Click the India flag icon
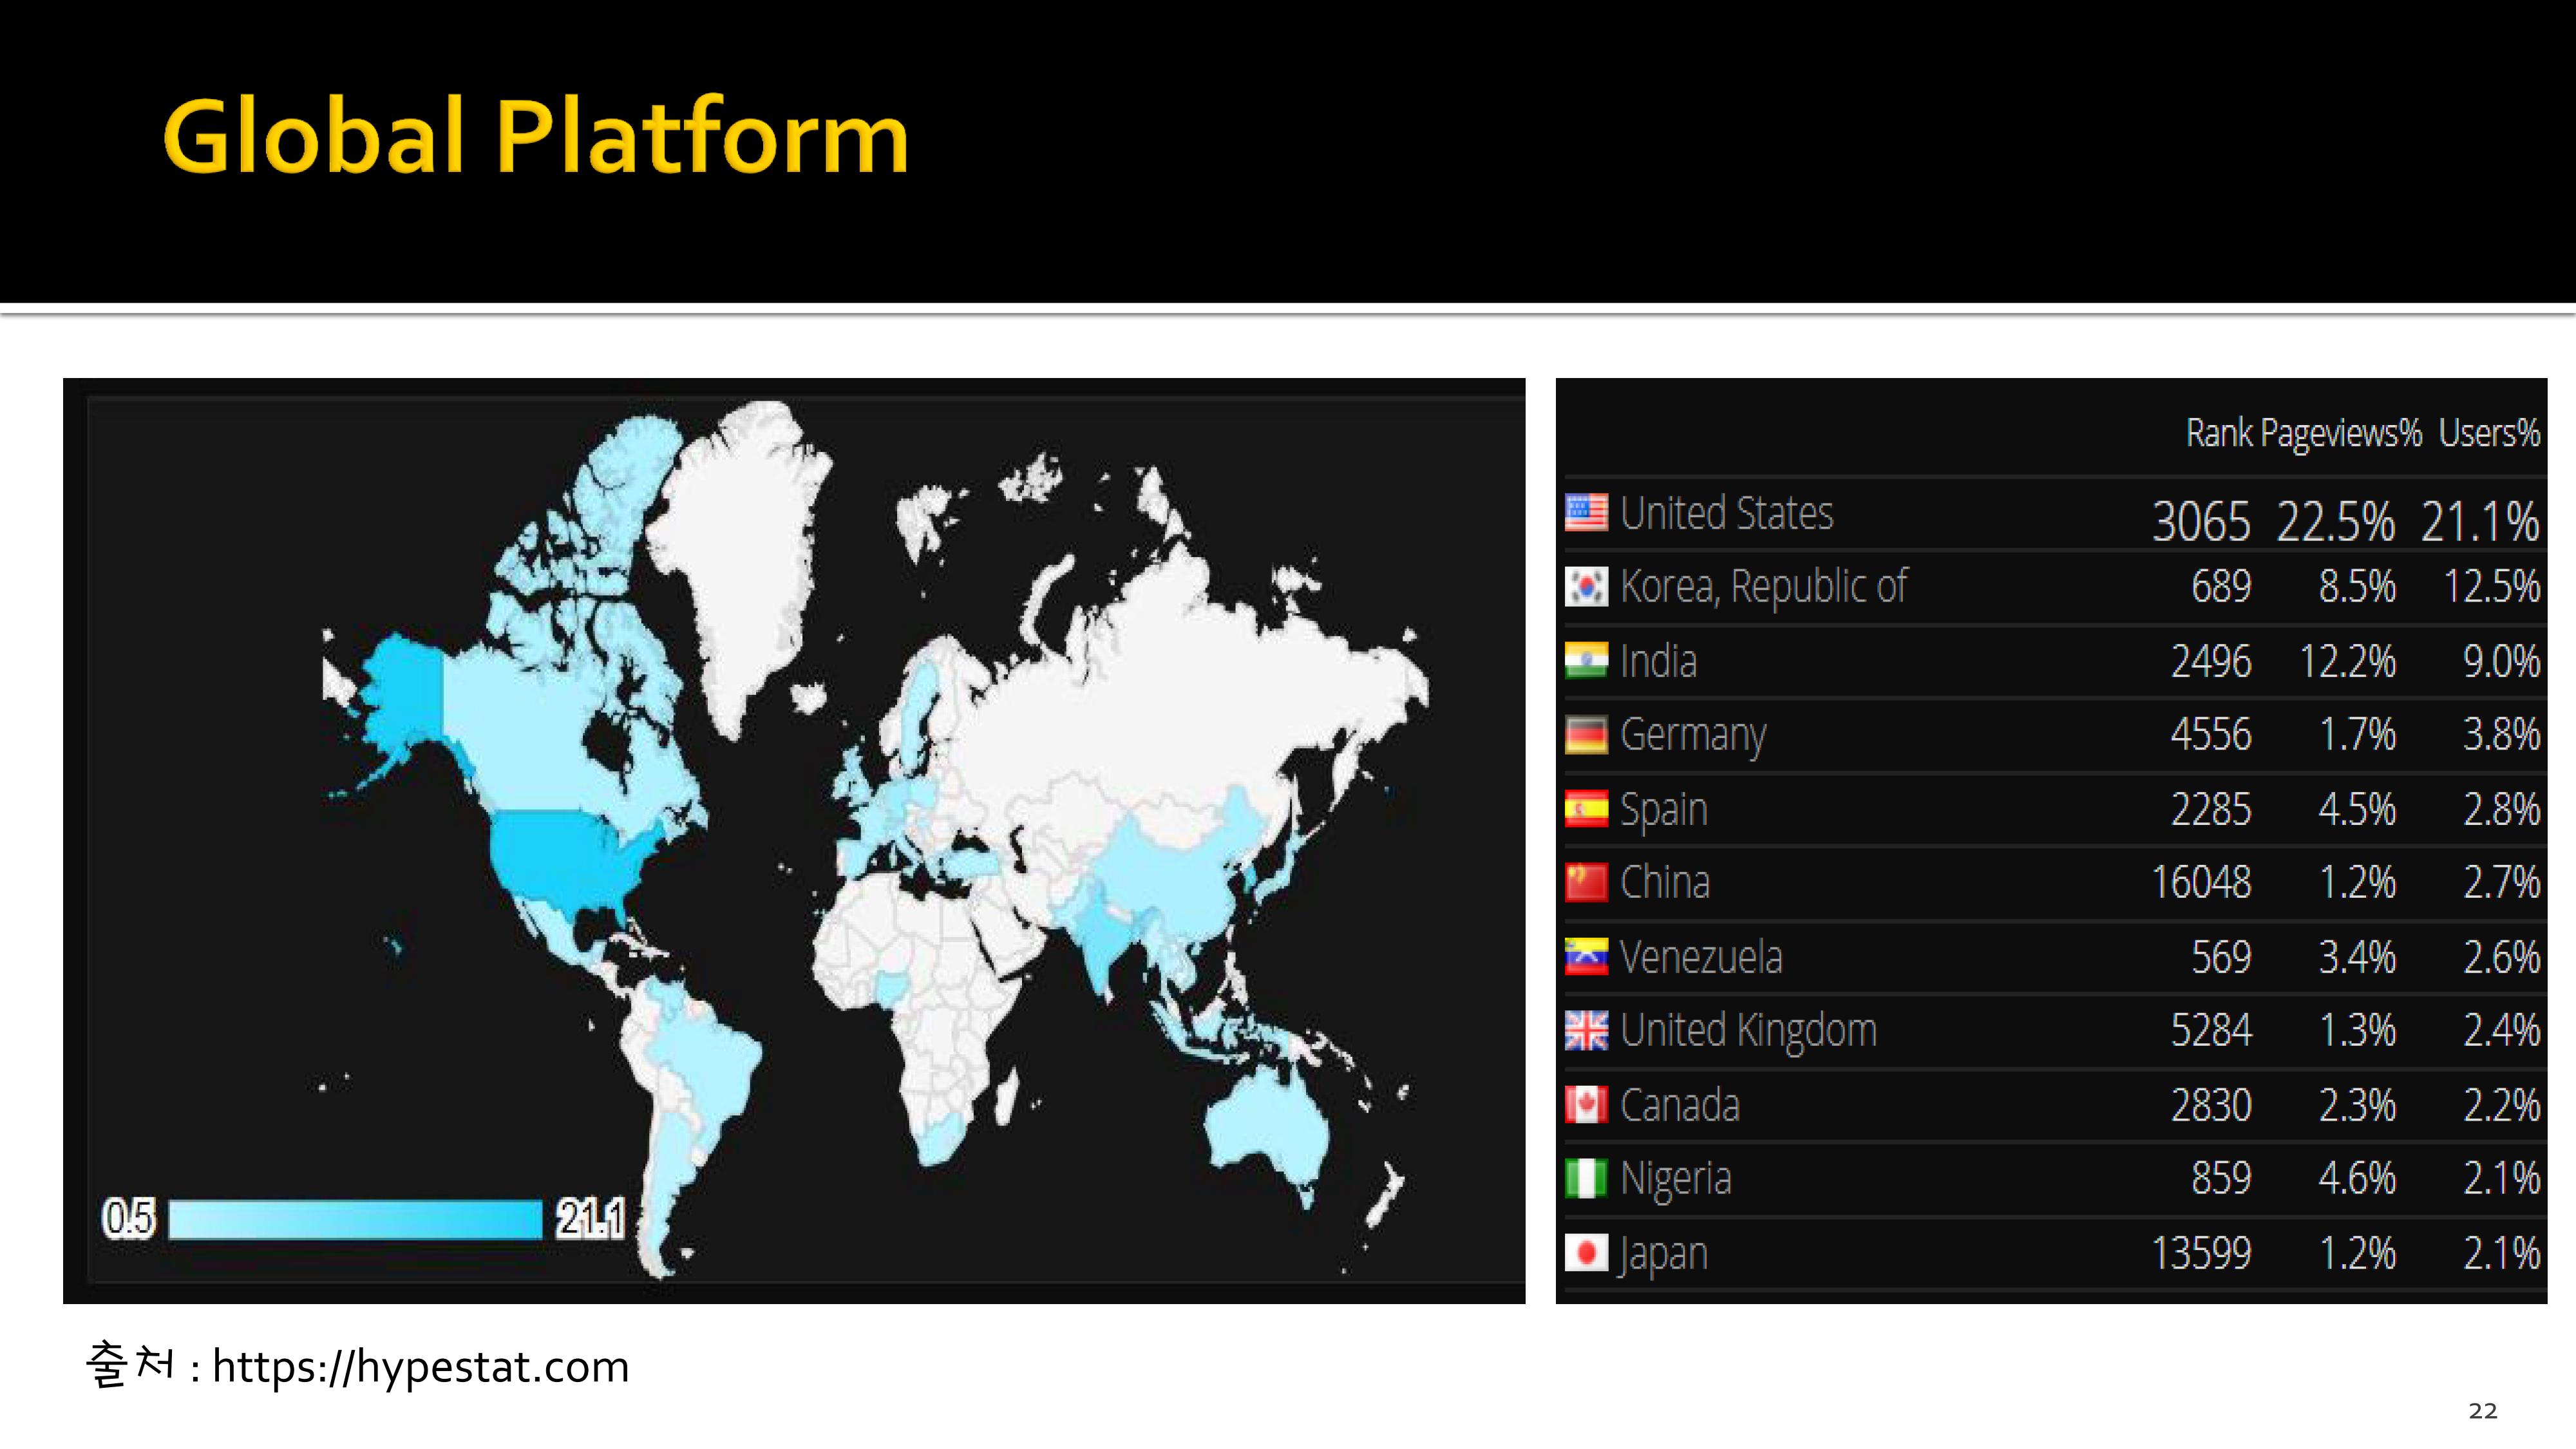2576x1449 pixels. (1586, 660)
